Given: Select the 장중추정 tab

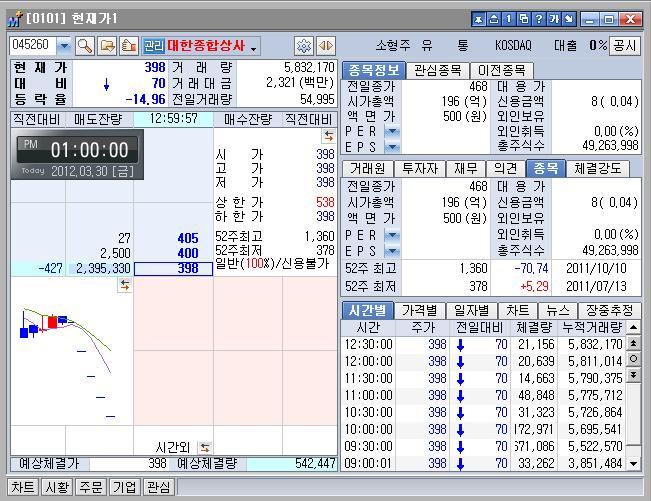Looking at the screenshot, I should pyautogui.click(x=610, y=310).
